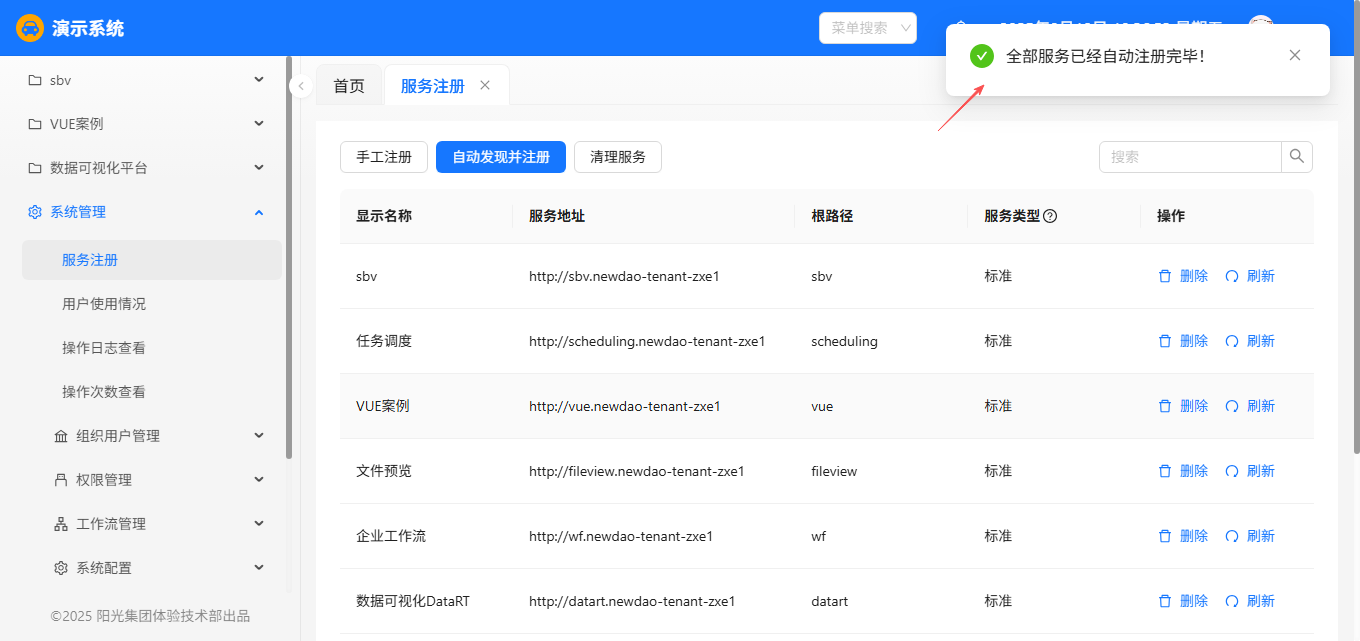This screenshot has width=1360, height=641.
Task: Collapse sidebar using the arrow handle
Action: click(301, 87)
